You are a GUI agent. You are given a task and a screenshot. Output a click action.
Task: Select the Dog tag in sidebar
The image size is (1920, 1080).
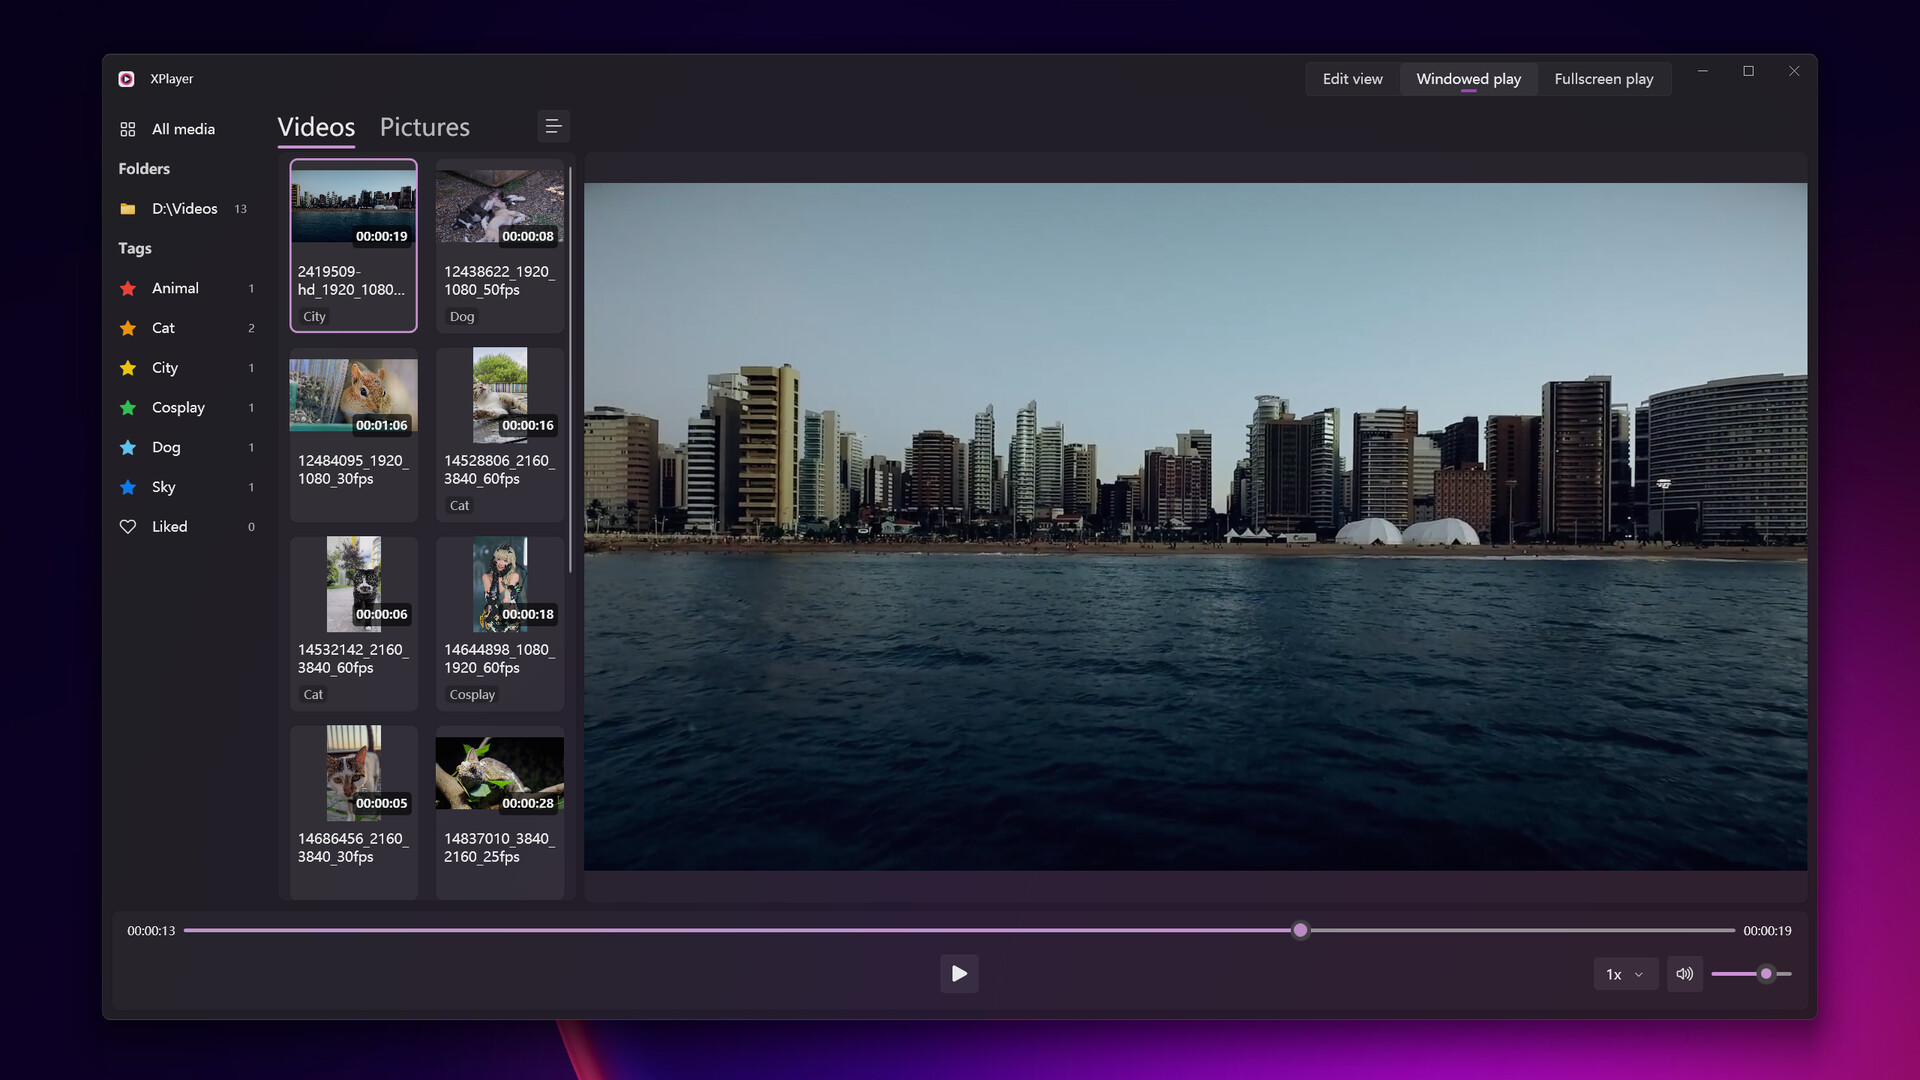pos(165,447)
